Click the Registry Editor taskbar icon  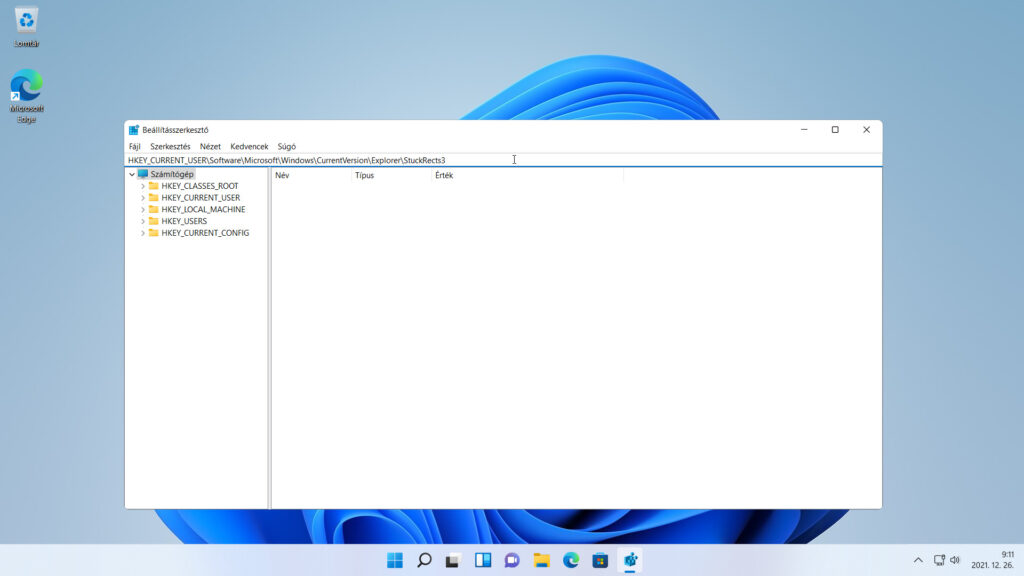[x=630, y=560]
